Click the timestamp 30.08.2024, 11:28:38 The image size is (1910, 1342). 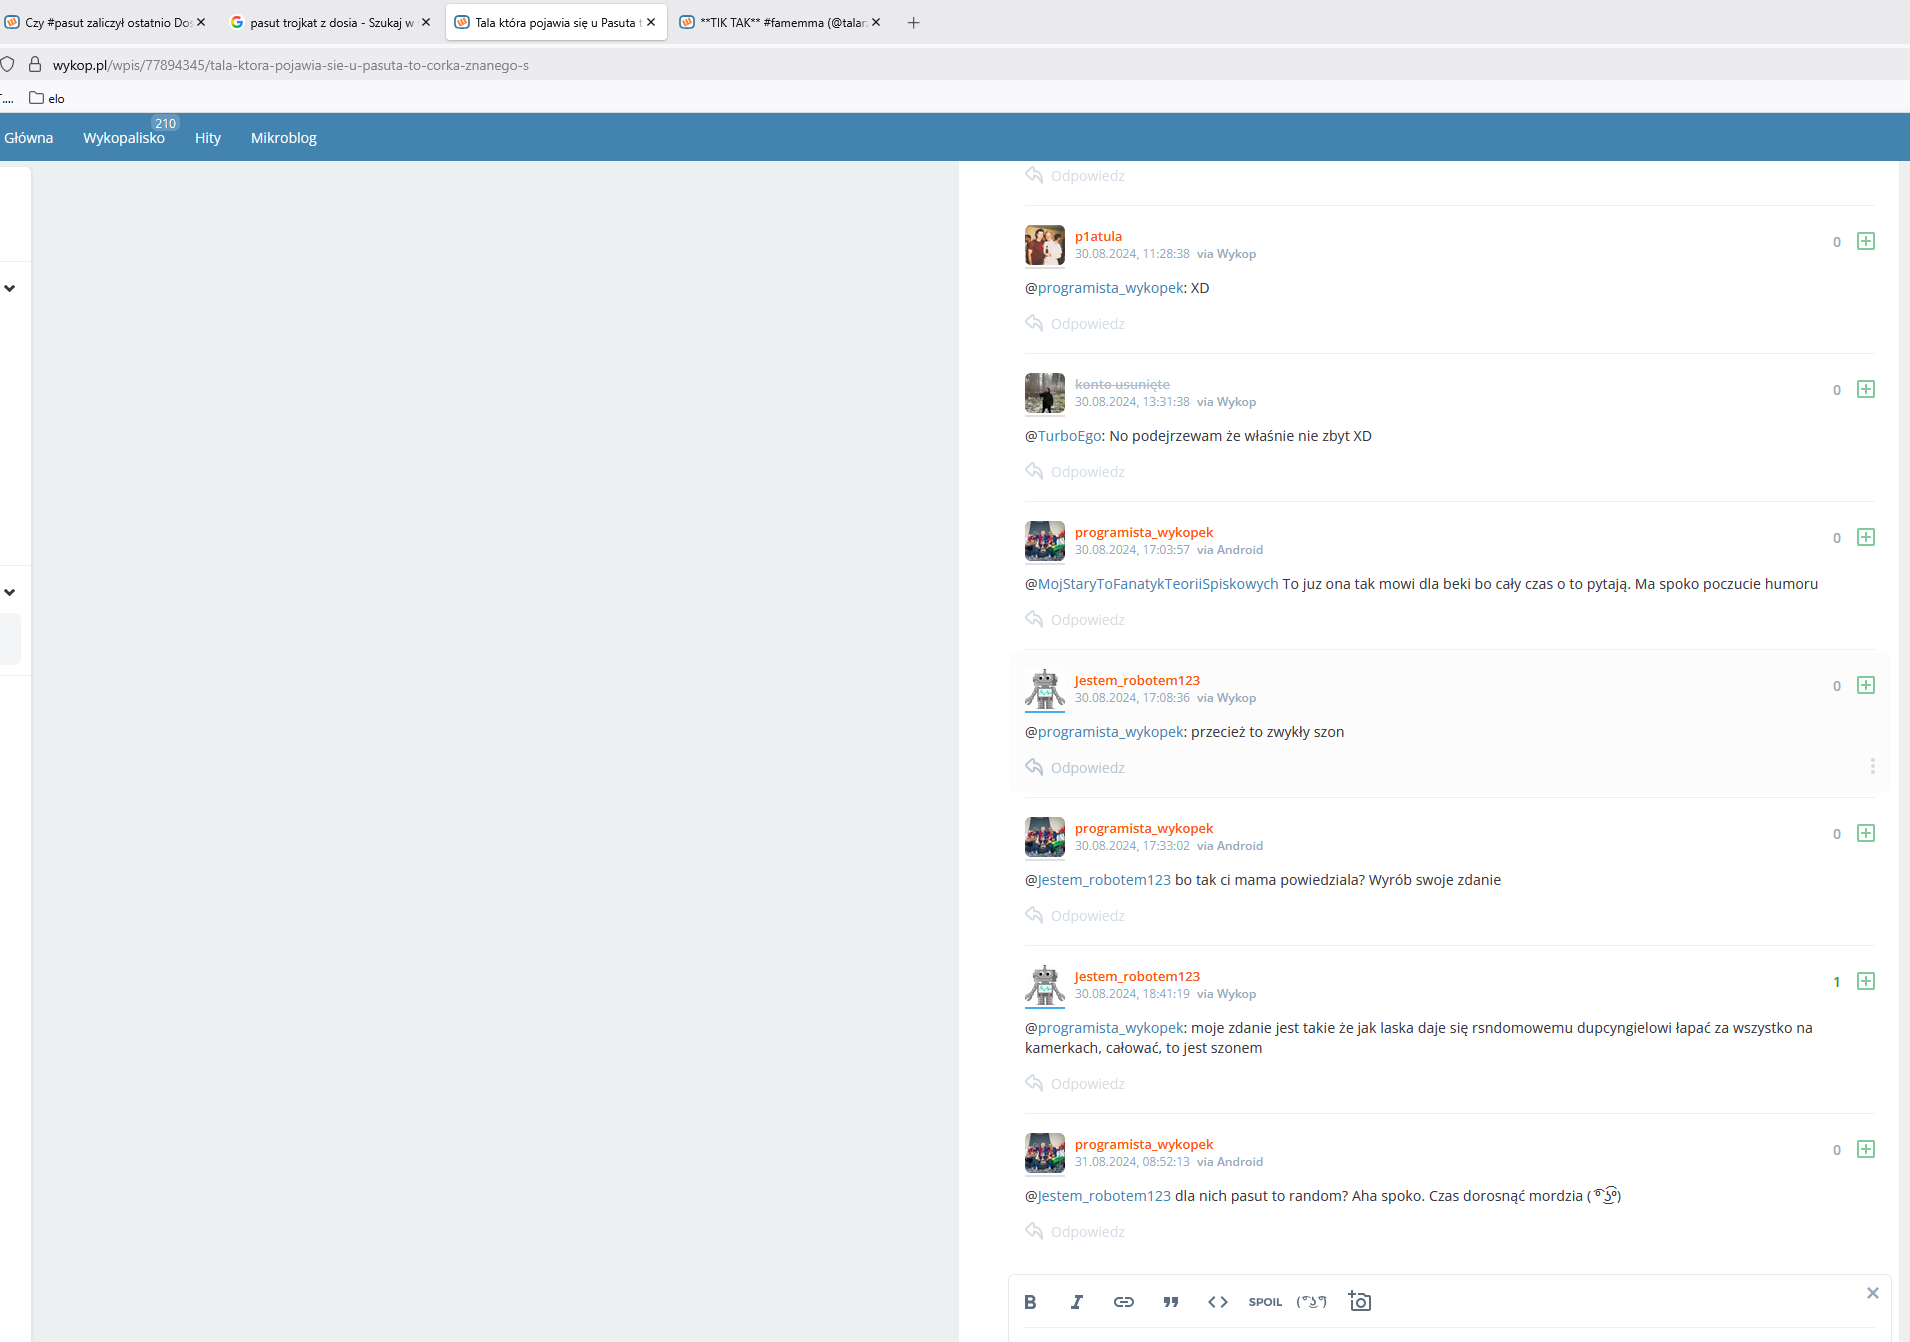(1132, 254)
